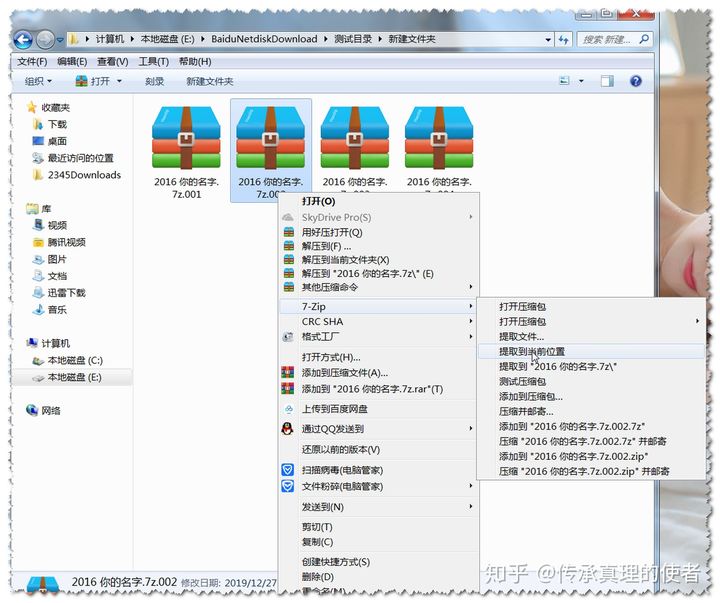Choose 用好压打开(Q) in context menu
The width and height of the screenshot is (720, 603).
(379, 232)
